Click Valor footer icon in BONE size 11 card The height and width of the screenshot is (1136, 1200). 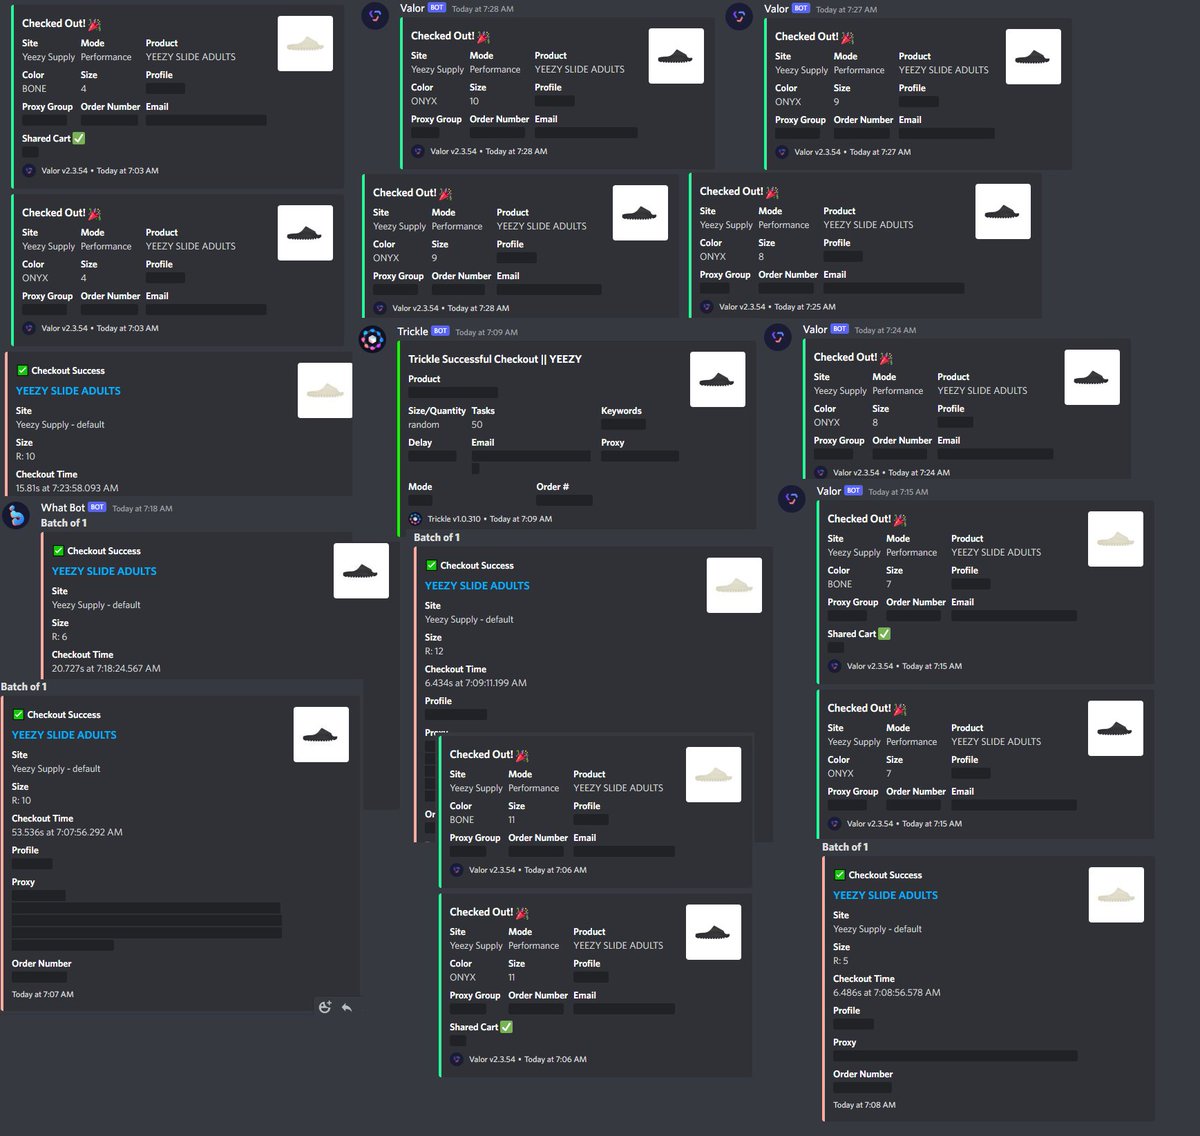[x=457, y=870]
